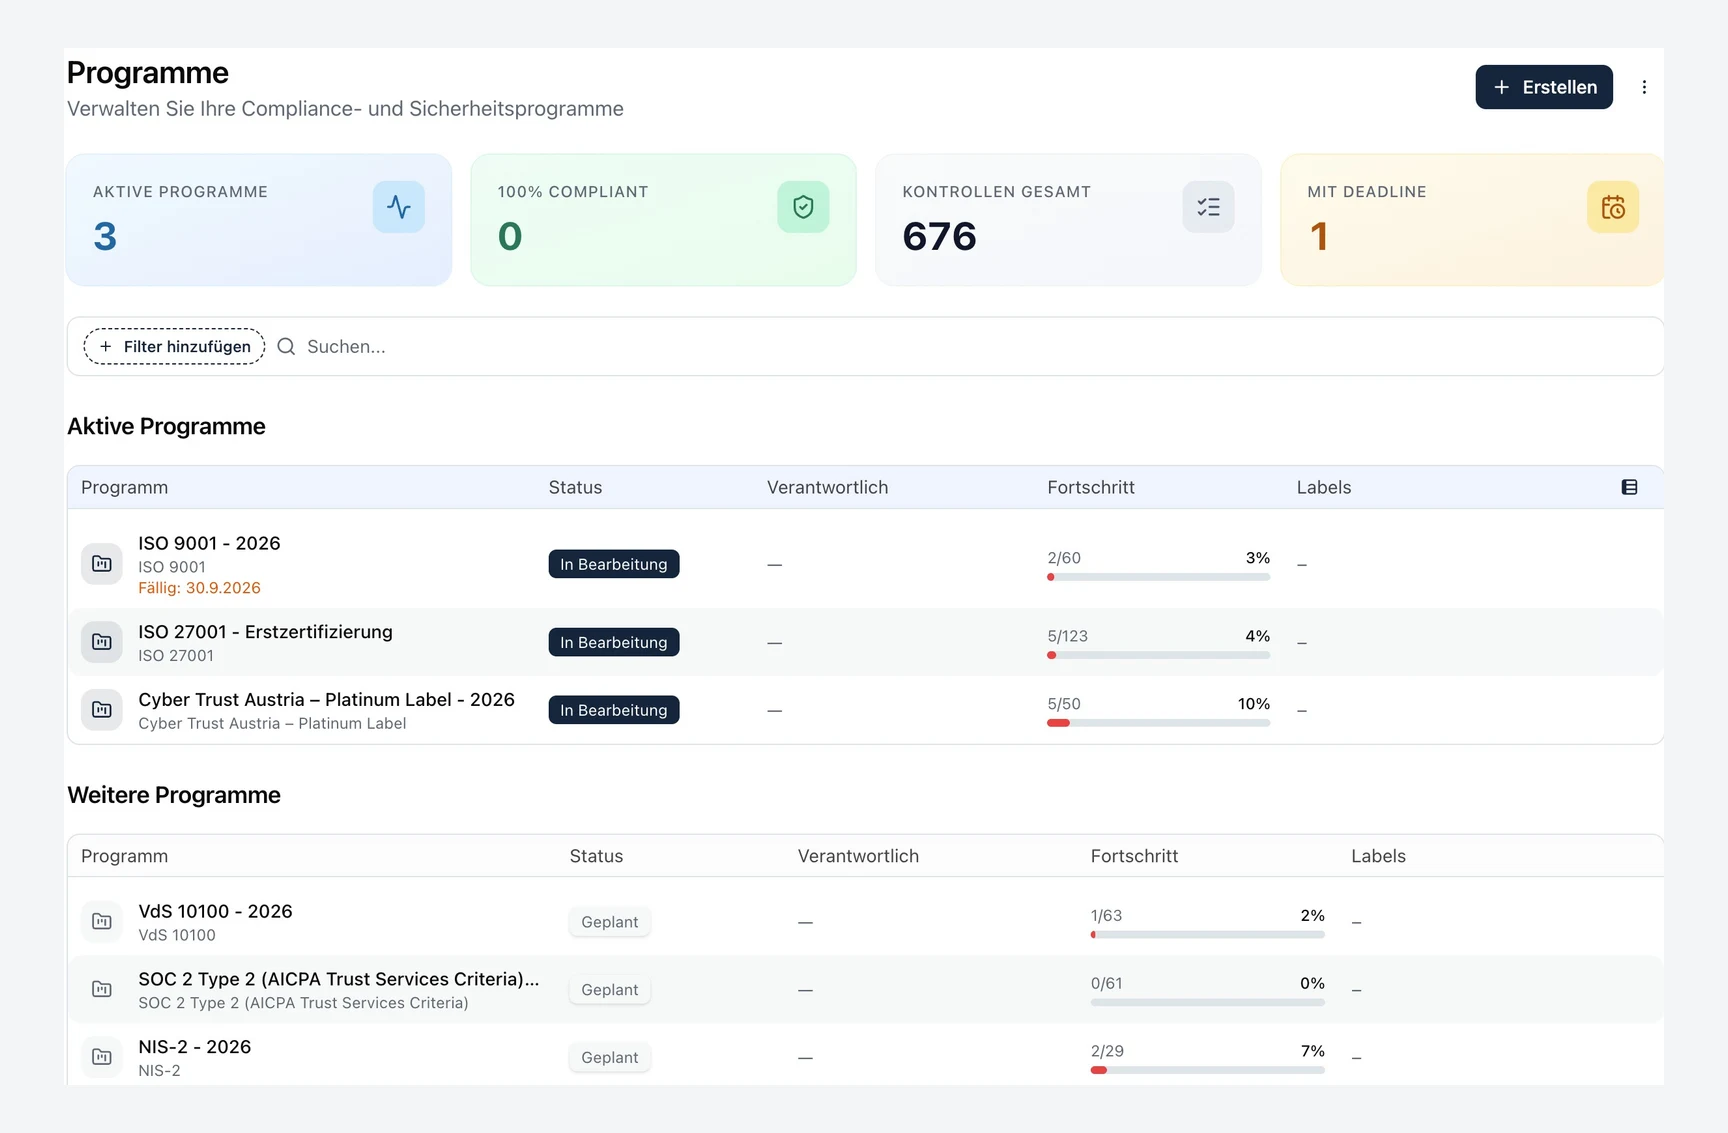Click the Aktive Programme stat card value 3
1728x1133 pixels.
105,237
